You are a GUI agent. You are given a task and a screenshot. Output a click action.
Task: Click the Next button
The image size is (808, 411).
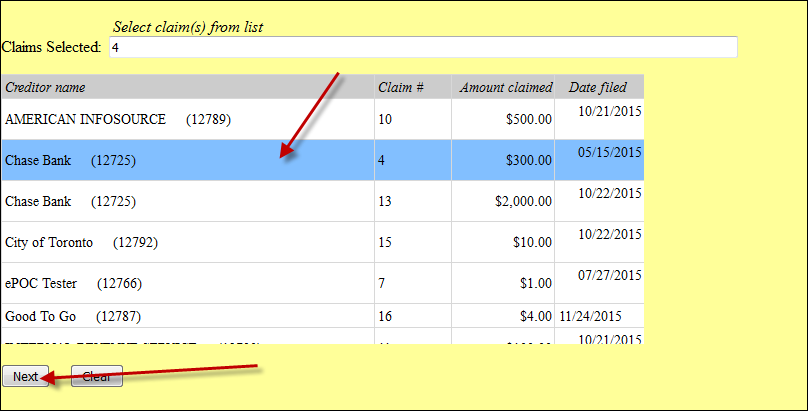pos(26,376)
